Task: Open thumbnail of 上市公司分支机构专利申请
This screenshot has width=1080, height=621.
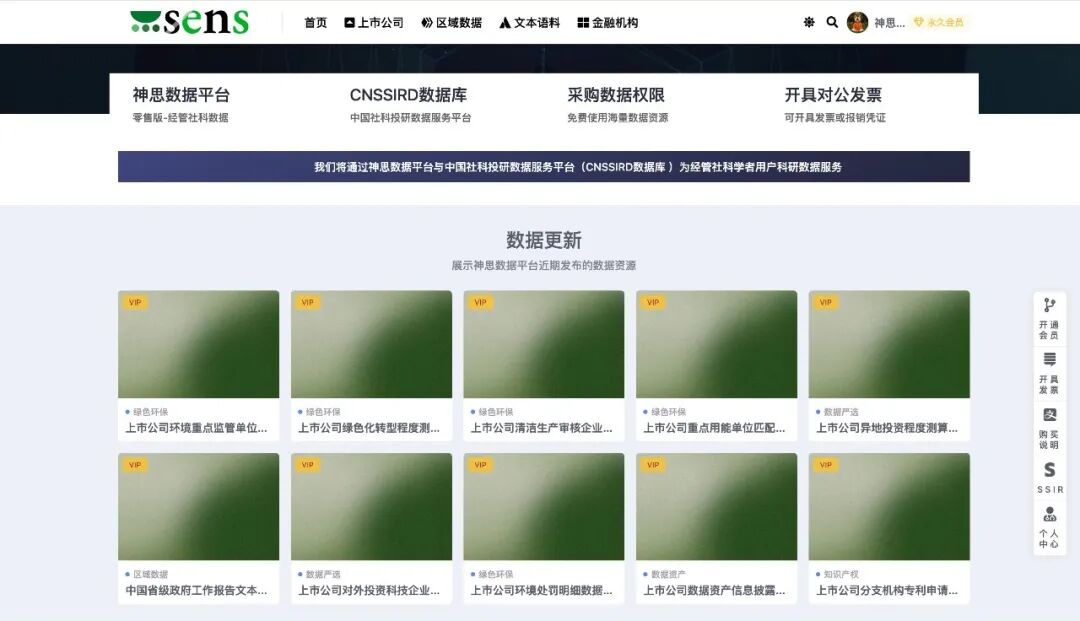Action: click(889, 506)
